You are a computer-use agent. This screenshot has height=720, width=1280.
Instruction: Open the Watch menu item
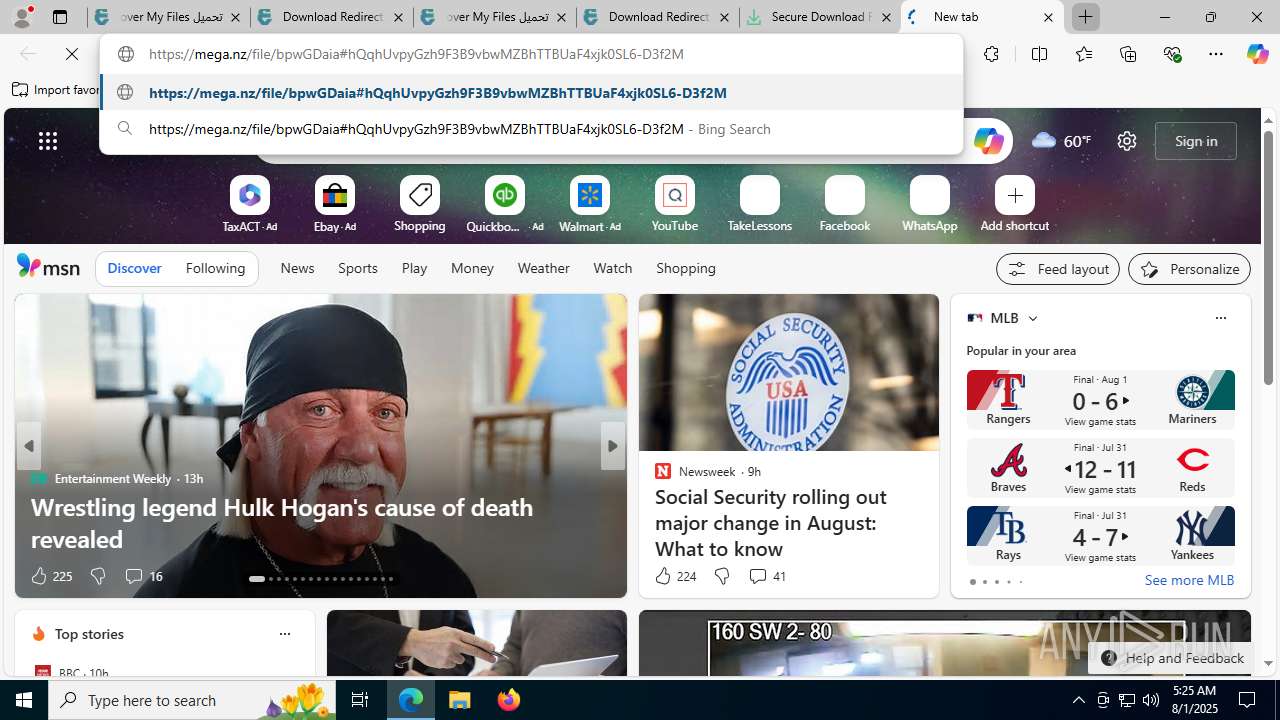[613, 268]
